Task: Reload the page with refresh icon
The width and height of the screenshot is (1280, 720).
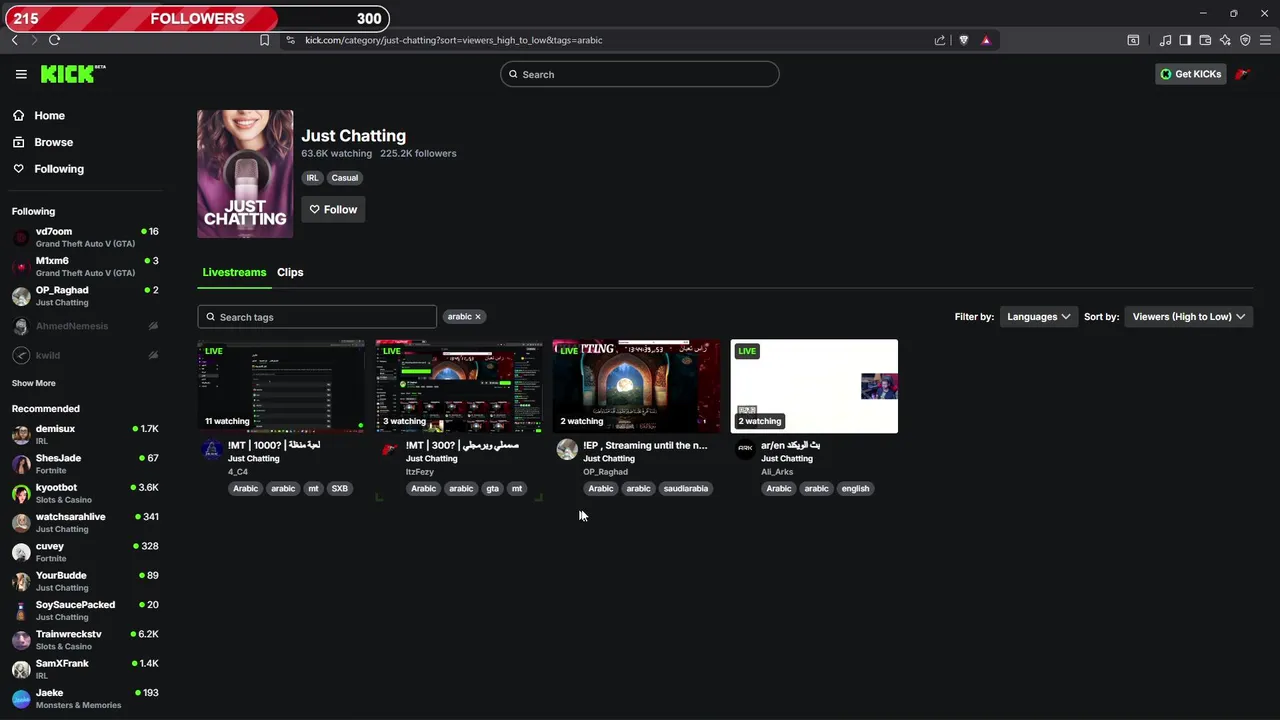Action: tap(54, 40)
